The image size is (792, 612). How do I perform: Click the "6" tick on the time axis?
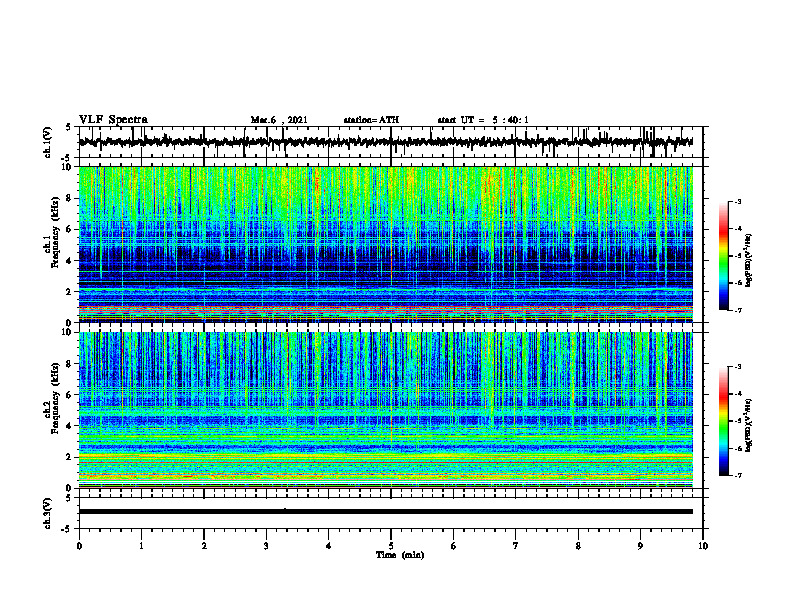(454, 546)
